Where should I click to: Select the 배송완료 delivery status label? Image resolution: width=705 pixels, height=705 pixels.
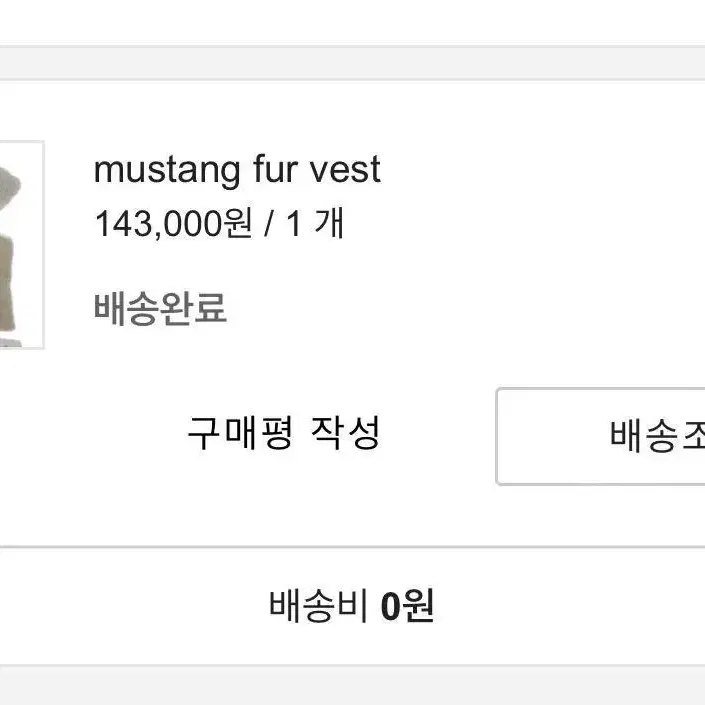(160, 308)
